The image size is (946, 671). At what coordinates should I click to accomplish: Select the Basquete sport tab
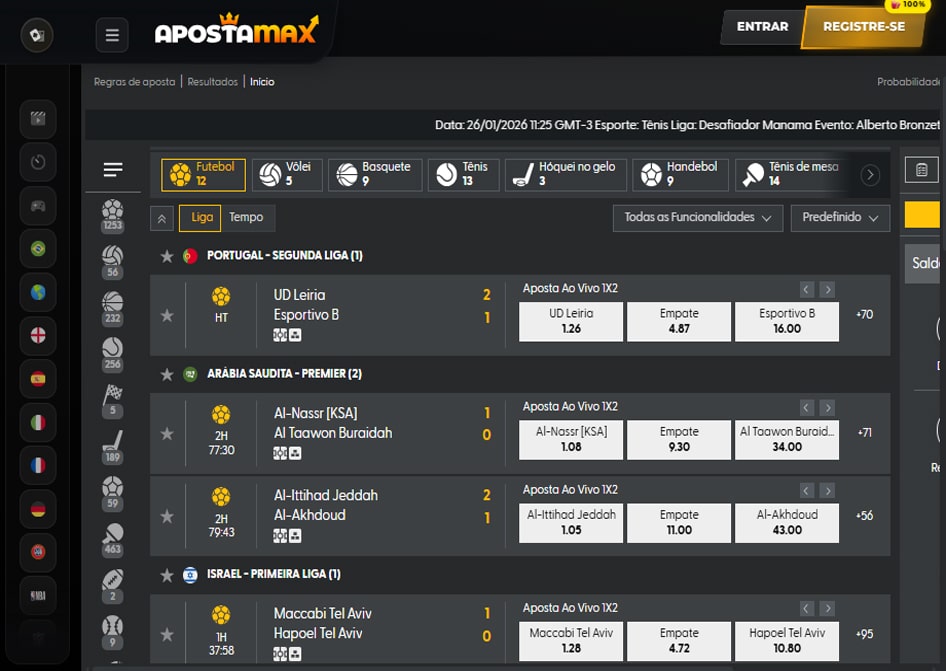pyautogui.click(x=375, y=174)
